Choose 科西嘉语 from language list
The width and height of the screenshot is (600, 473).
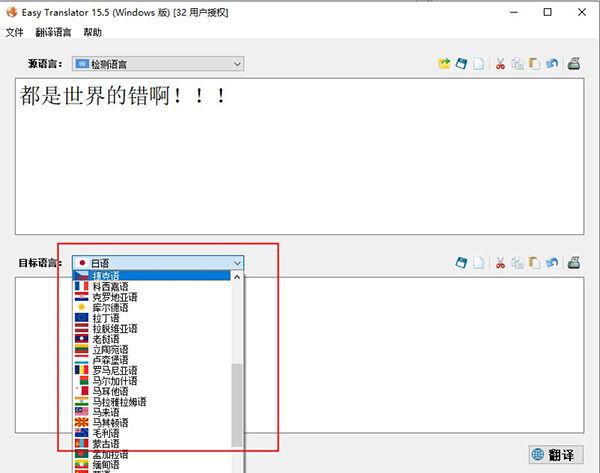152,286
